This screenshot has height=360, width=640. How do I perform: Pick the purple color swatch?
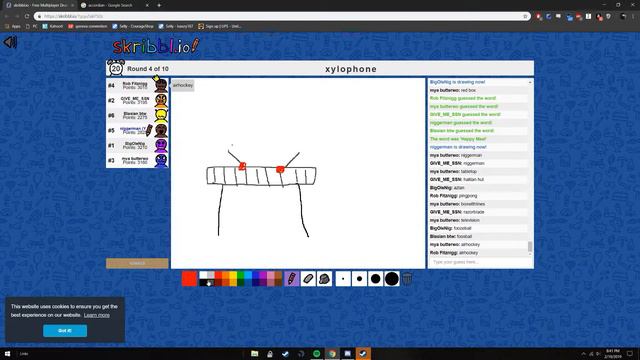click(x=263, y=276)
